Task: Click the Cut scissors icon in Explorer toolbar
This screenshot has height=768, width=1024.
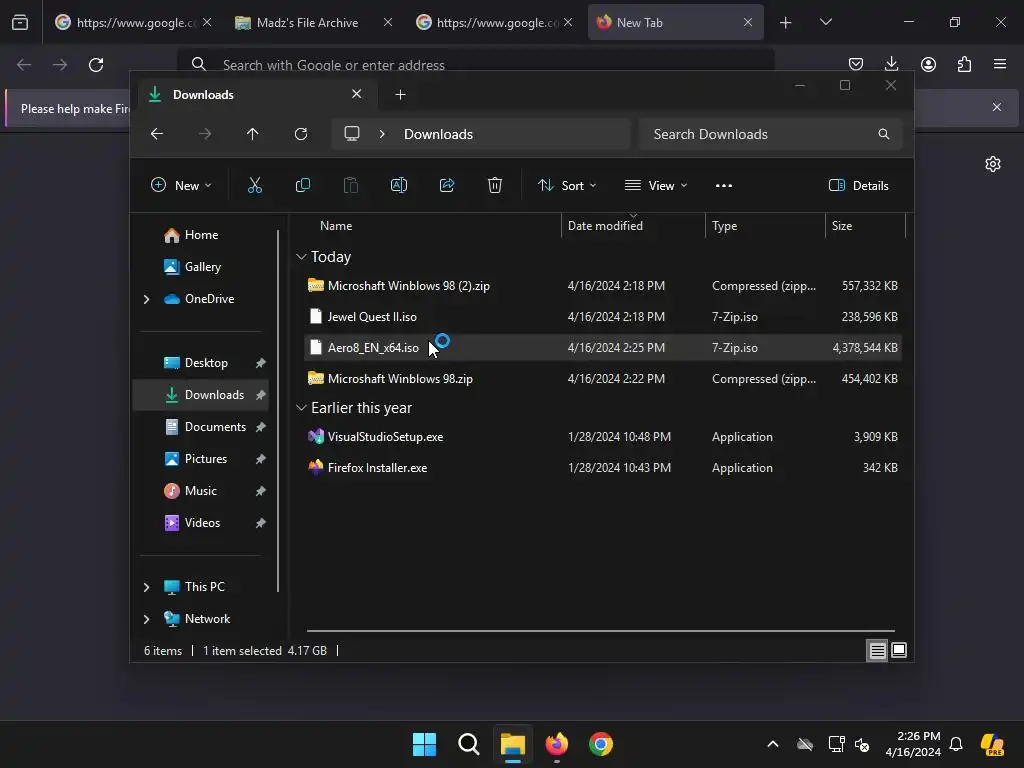Action: (255, 185)
